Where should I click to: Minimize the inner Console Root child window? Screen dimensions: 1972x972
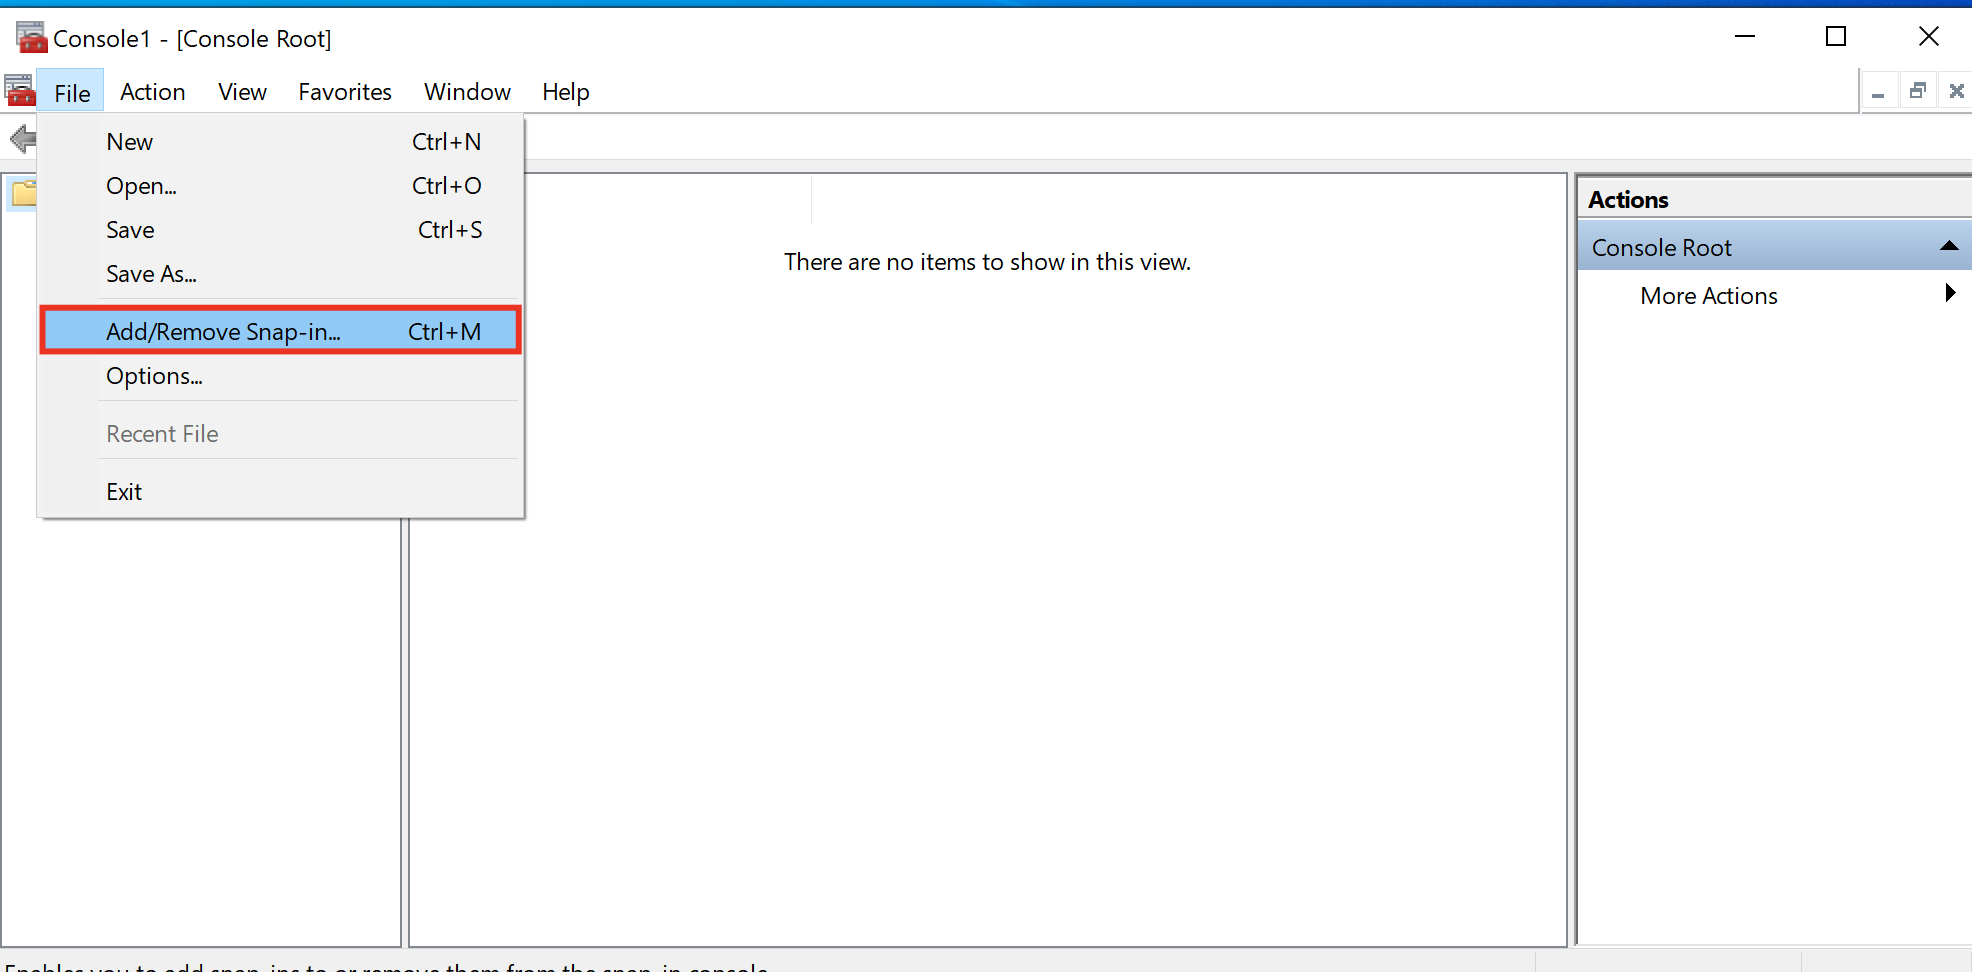pyautogui.click(x=1878, y=92)
